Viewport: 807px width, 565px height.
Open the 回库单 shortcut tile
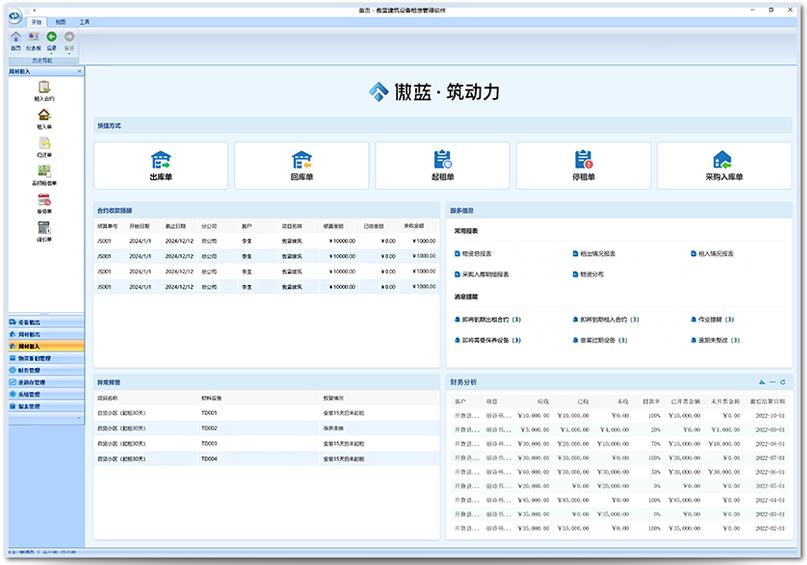[x=301, y=165]
